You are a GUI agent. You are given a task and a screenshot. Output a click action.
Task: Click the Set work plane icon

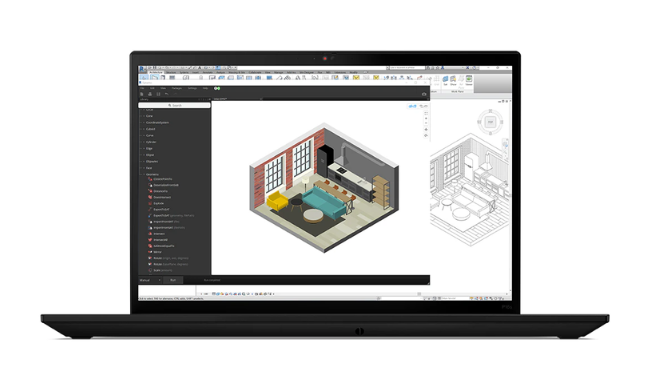pyautogui.click(x=446, y=79)
